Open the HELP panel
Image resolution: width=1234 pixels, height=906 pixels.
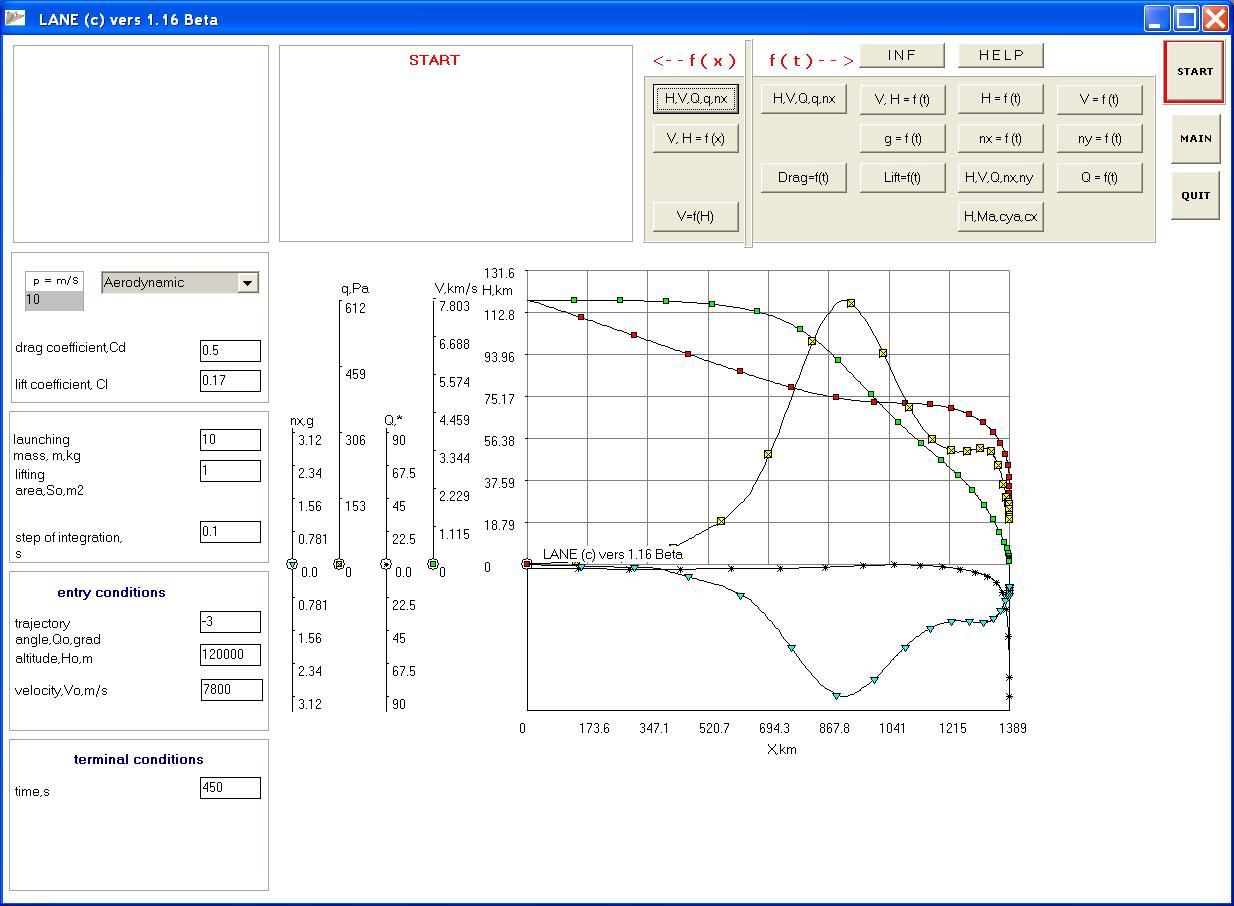(1001, 55)
